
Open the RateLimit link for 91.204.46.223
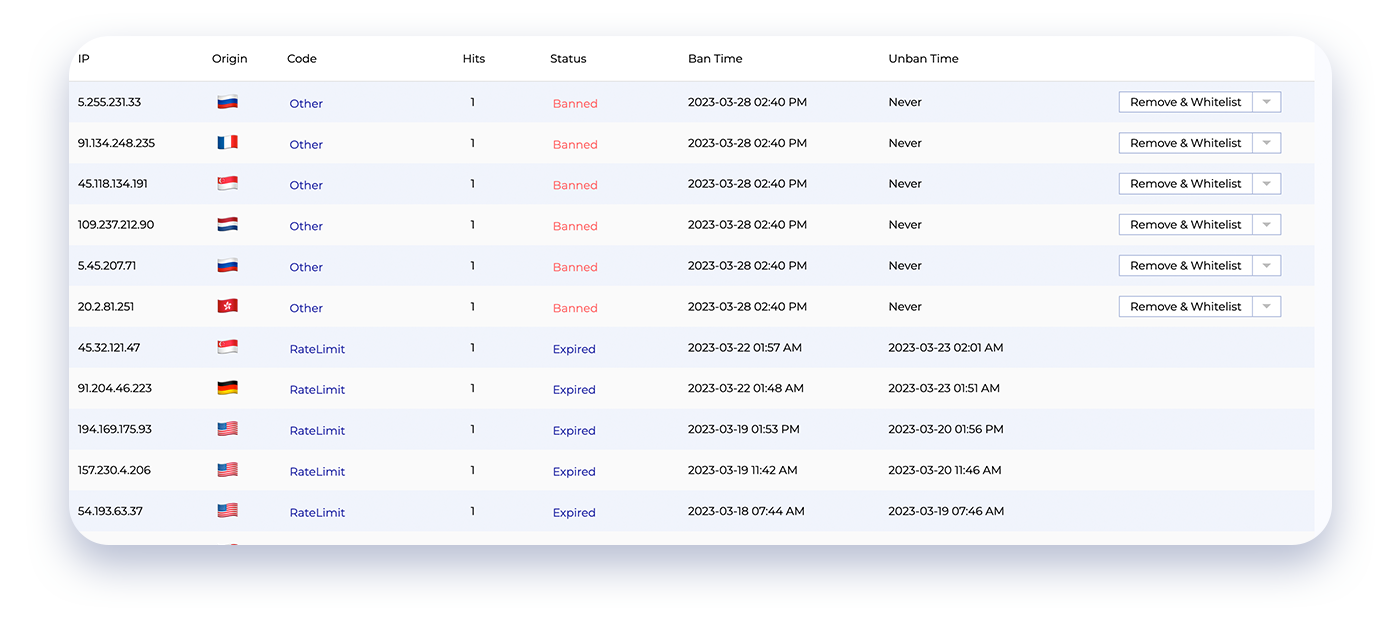click(x=317, y=389)
